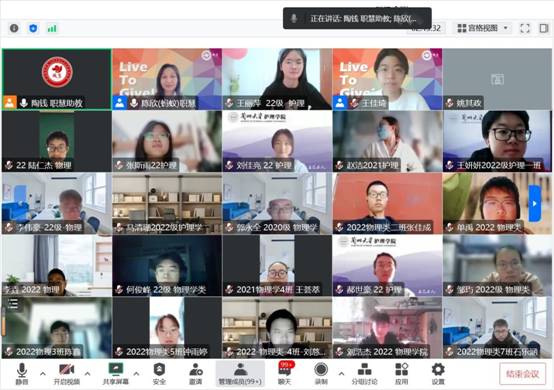Screen dimensions: 554x390
Task: Open breakout rooms
Action: click(x=364, y=374)
